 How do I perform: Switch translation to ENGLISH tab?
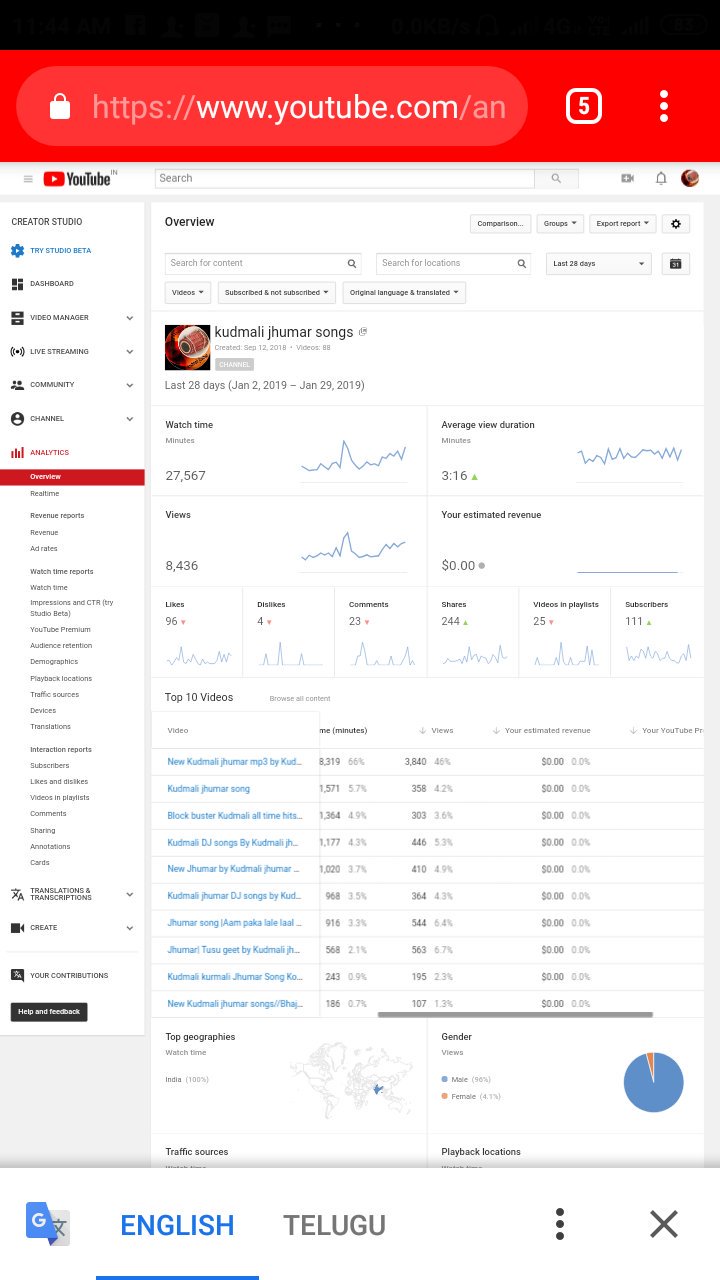[x=177, y=1225]
